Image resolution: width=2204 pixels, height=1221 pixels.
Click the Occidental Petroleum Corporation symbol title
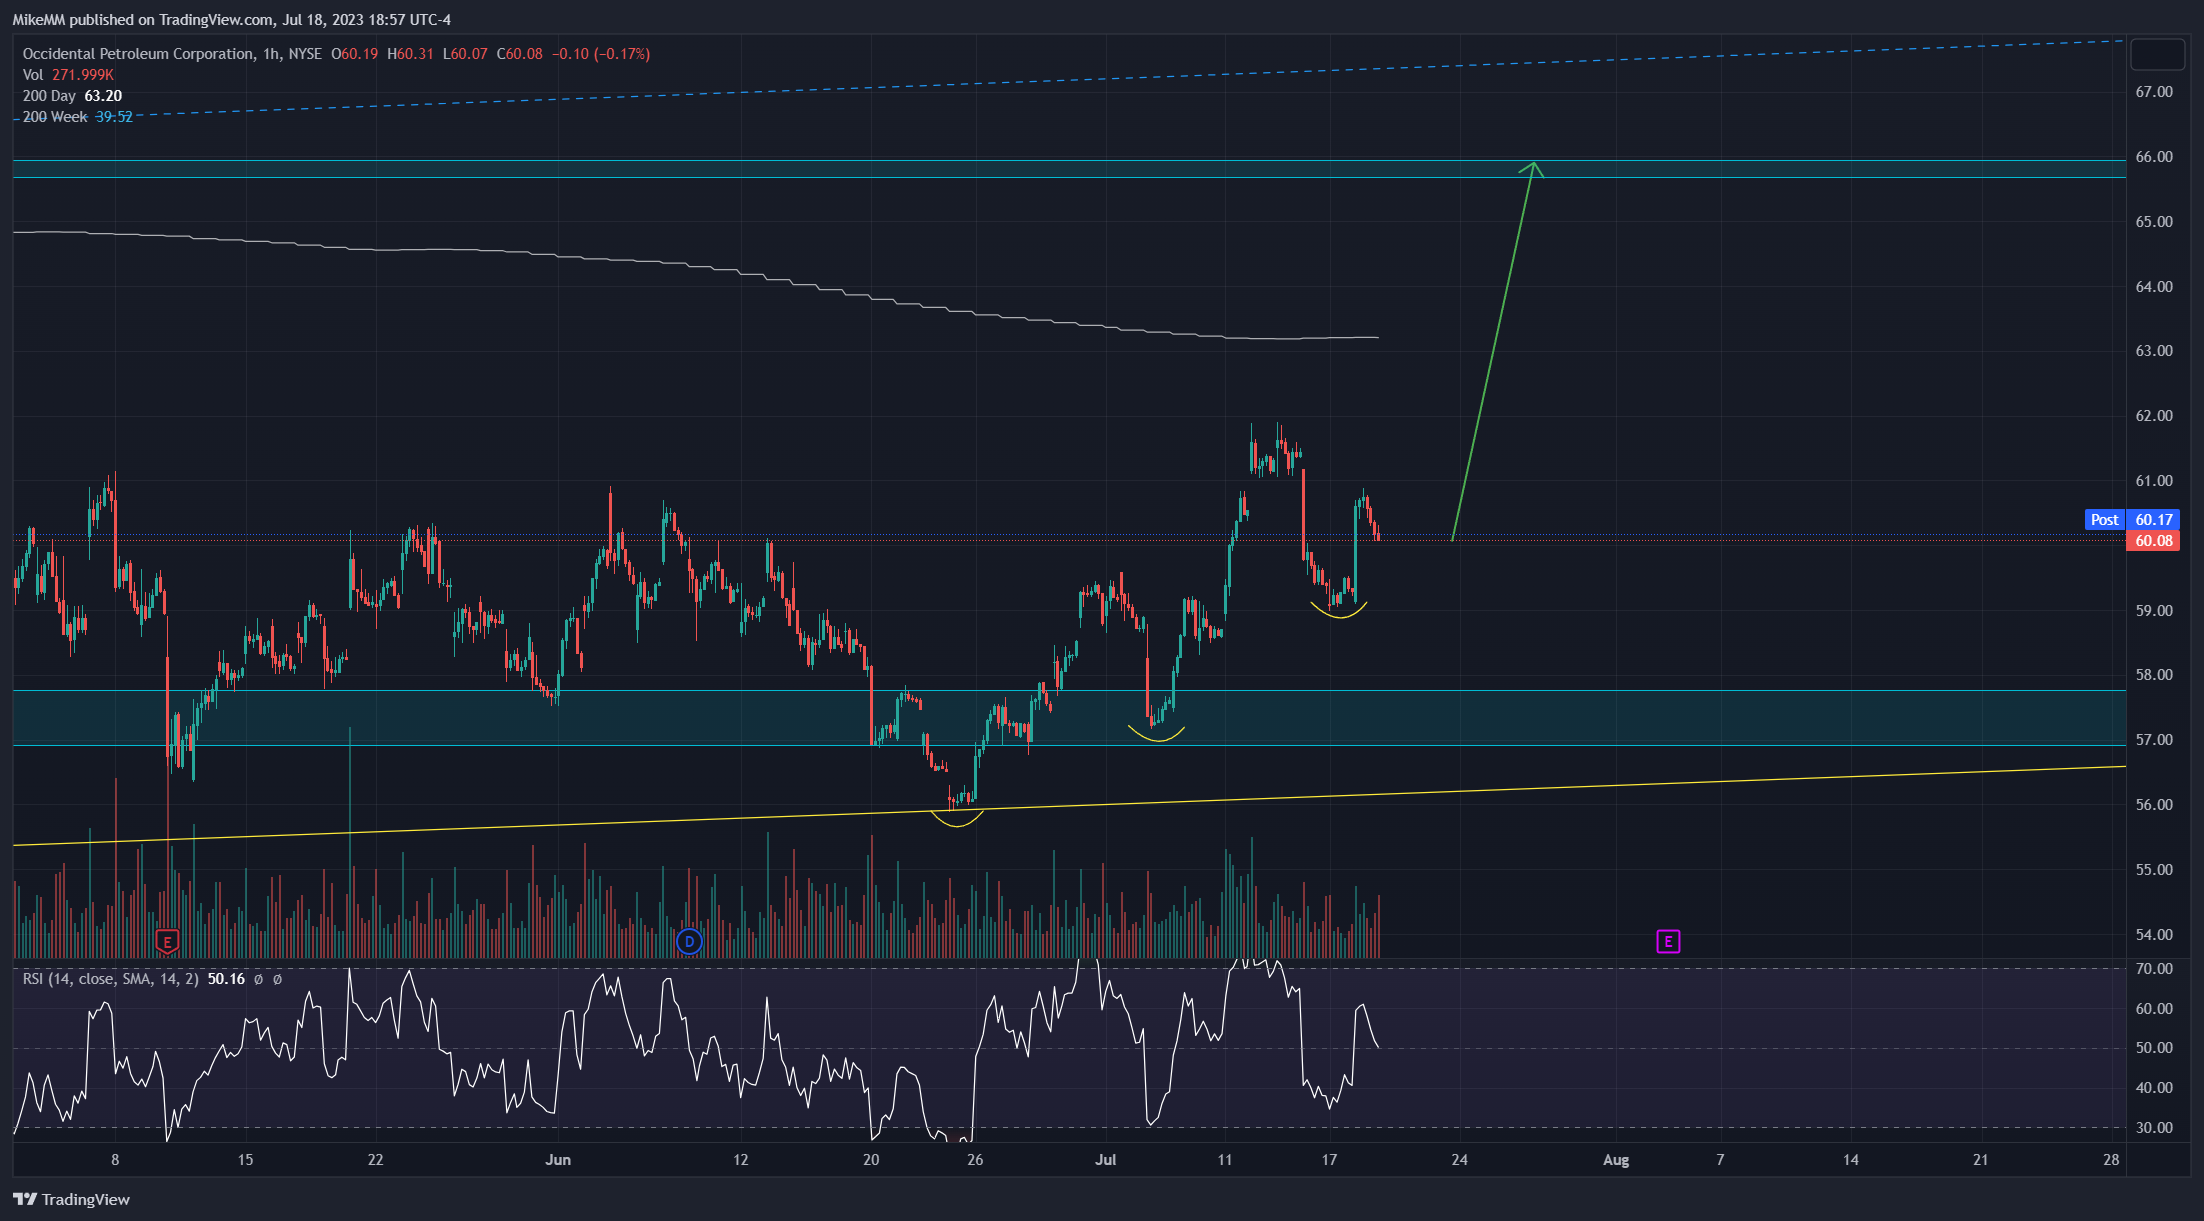click(138, 54)
